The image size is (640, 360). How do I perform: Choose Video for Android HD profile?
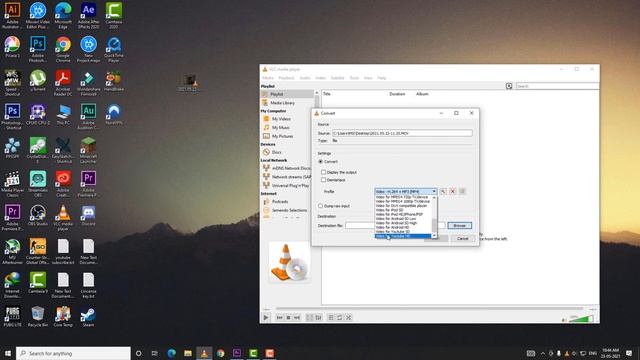point(403,227)
